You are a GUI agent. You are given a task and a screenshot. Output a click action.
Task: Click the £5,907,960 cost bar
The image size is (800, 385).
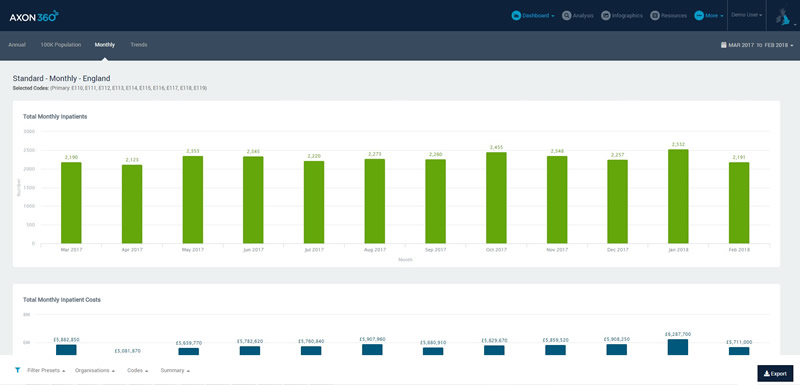pyautogui.click(x=372, y=350)
